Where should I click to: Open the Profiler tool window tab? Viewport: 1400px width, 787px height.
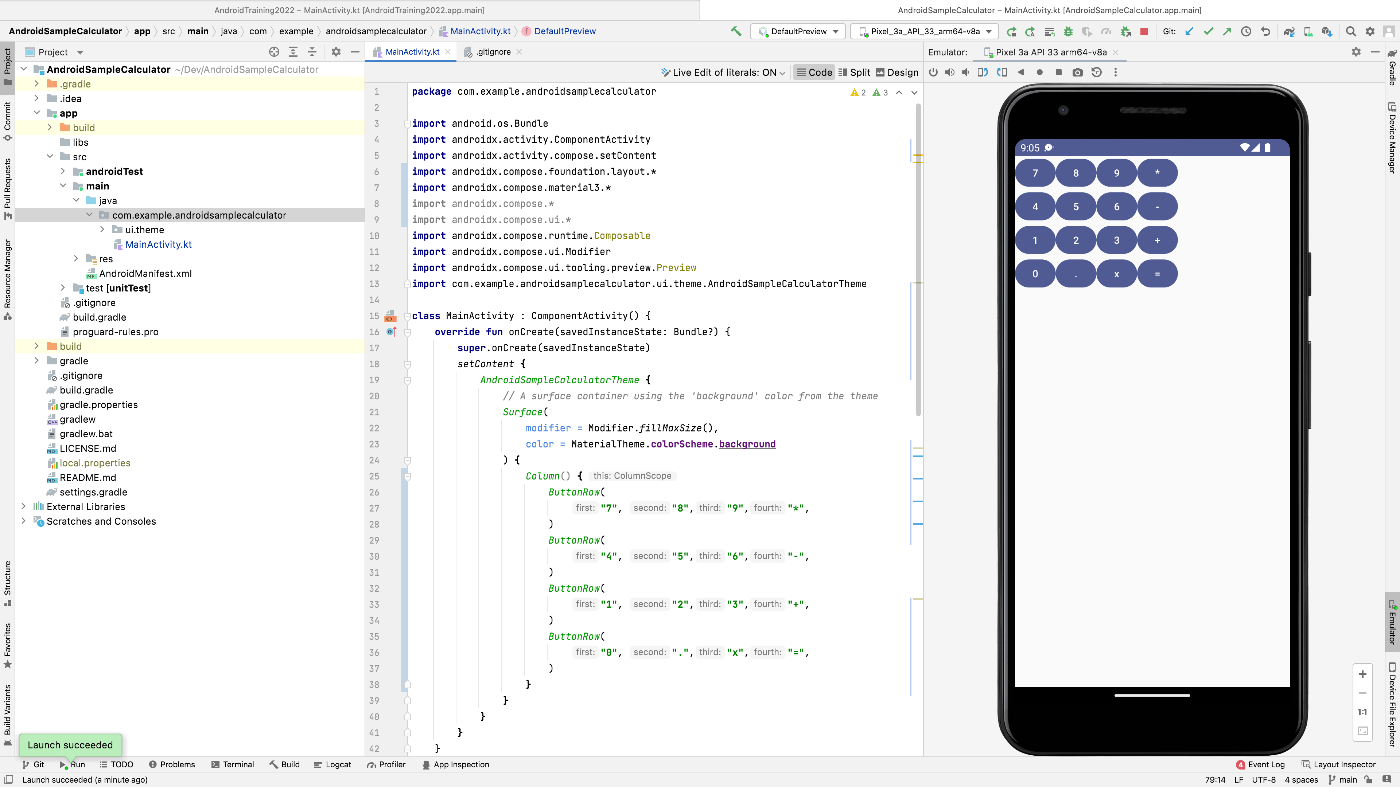(385, 764)
